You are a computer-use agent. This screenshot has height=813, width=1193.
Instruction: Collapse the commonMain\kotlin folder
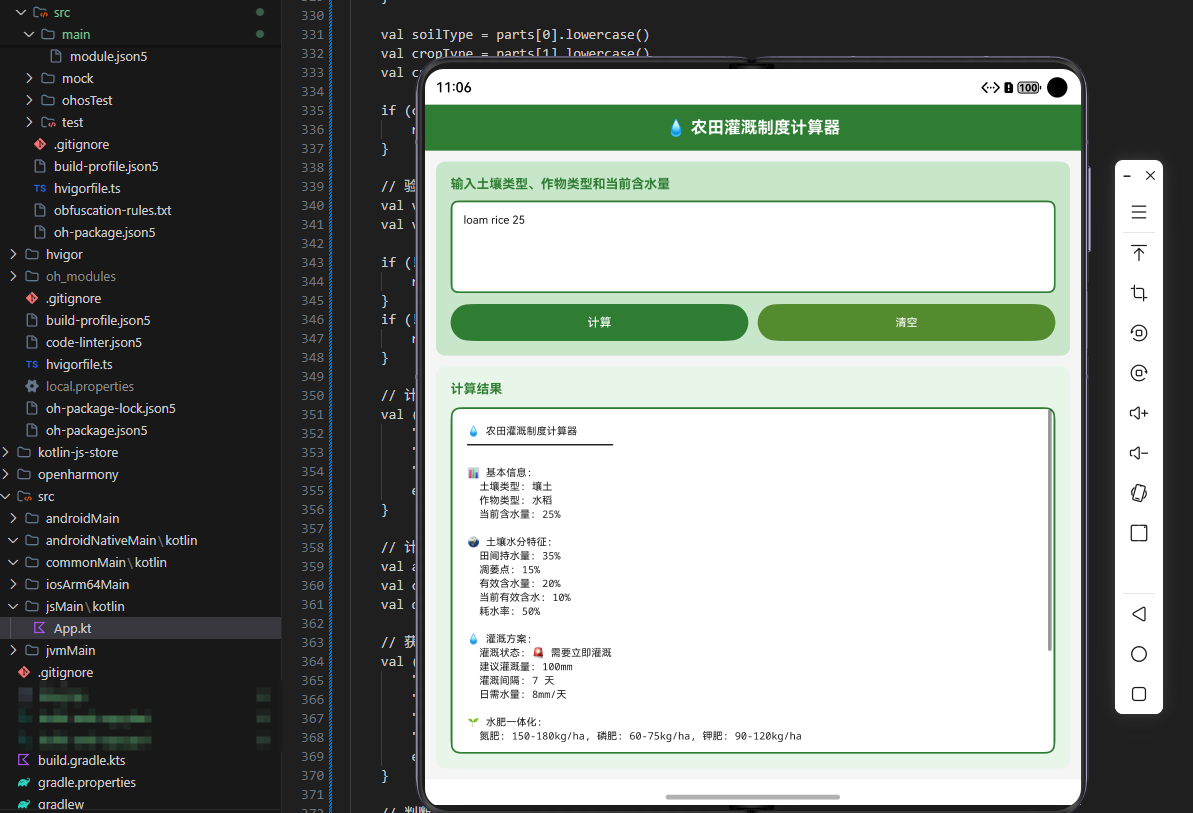[x=13, y=563]
